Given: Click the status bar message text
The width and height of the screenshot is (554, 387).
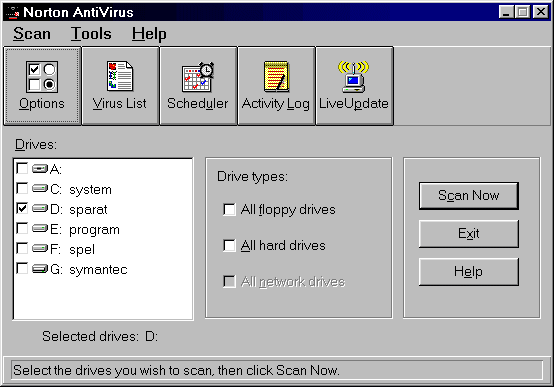Looking at the screenshot, I should point(176,370).
